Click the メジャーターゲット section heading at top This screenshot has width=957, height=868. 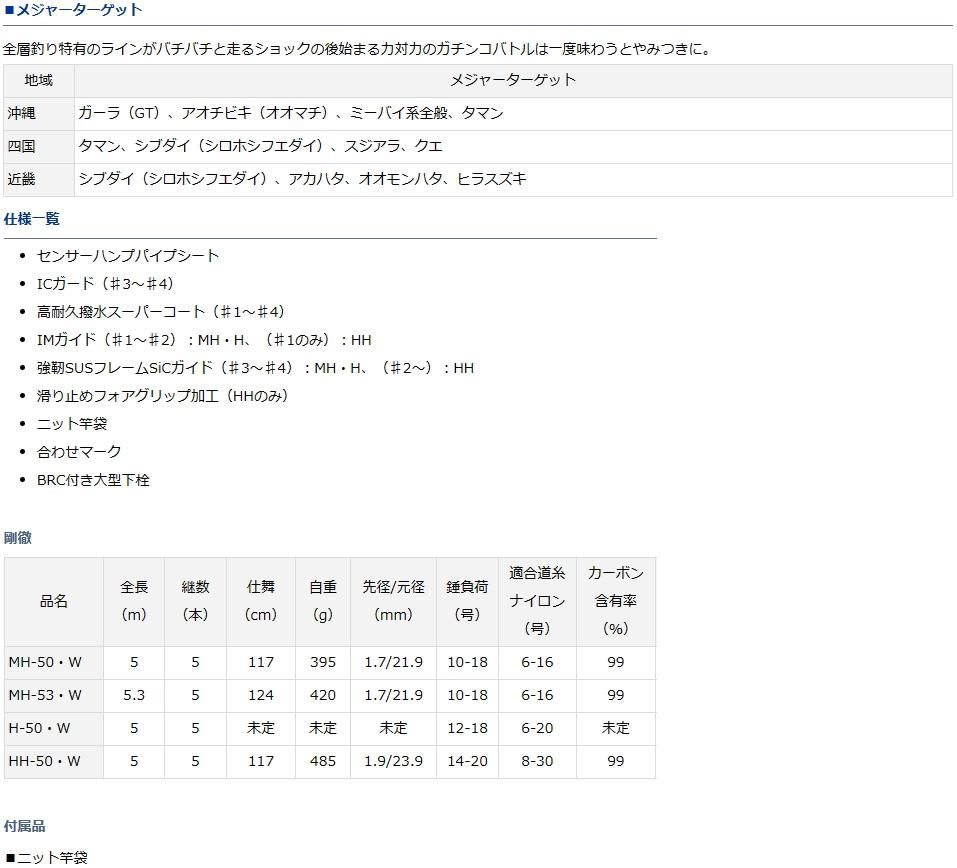(x=74, y=10)
